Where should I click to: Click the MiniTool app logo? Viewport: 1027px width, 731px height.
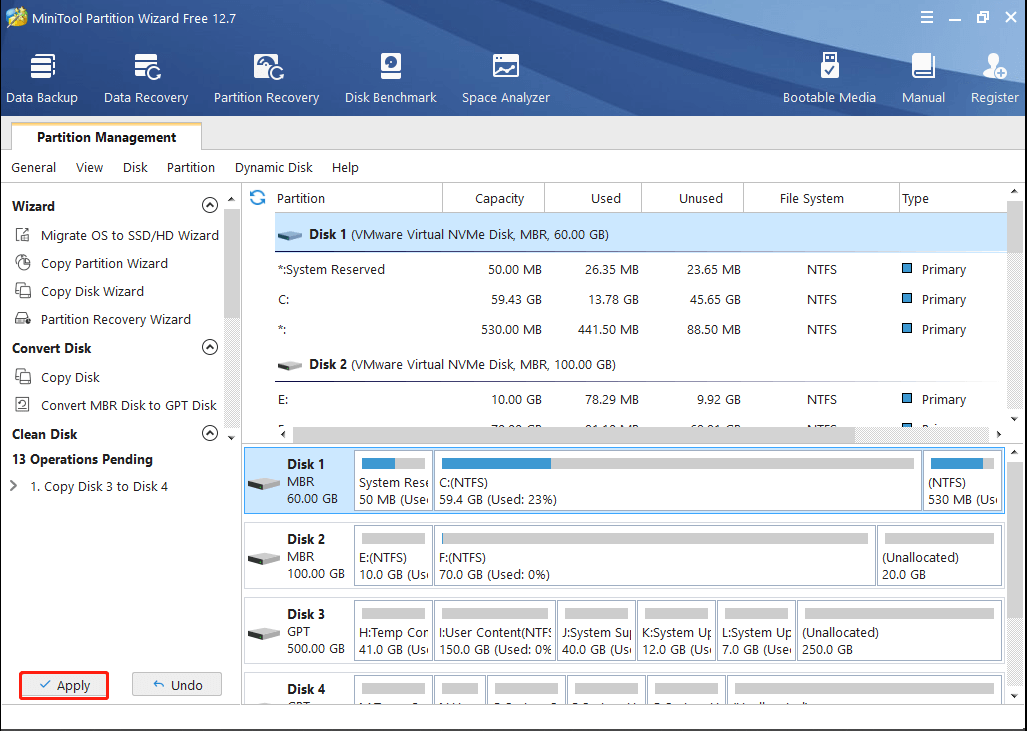[x=16, y=18]
